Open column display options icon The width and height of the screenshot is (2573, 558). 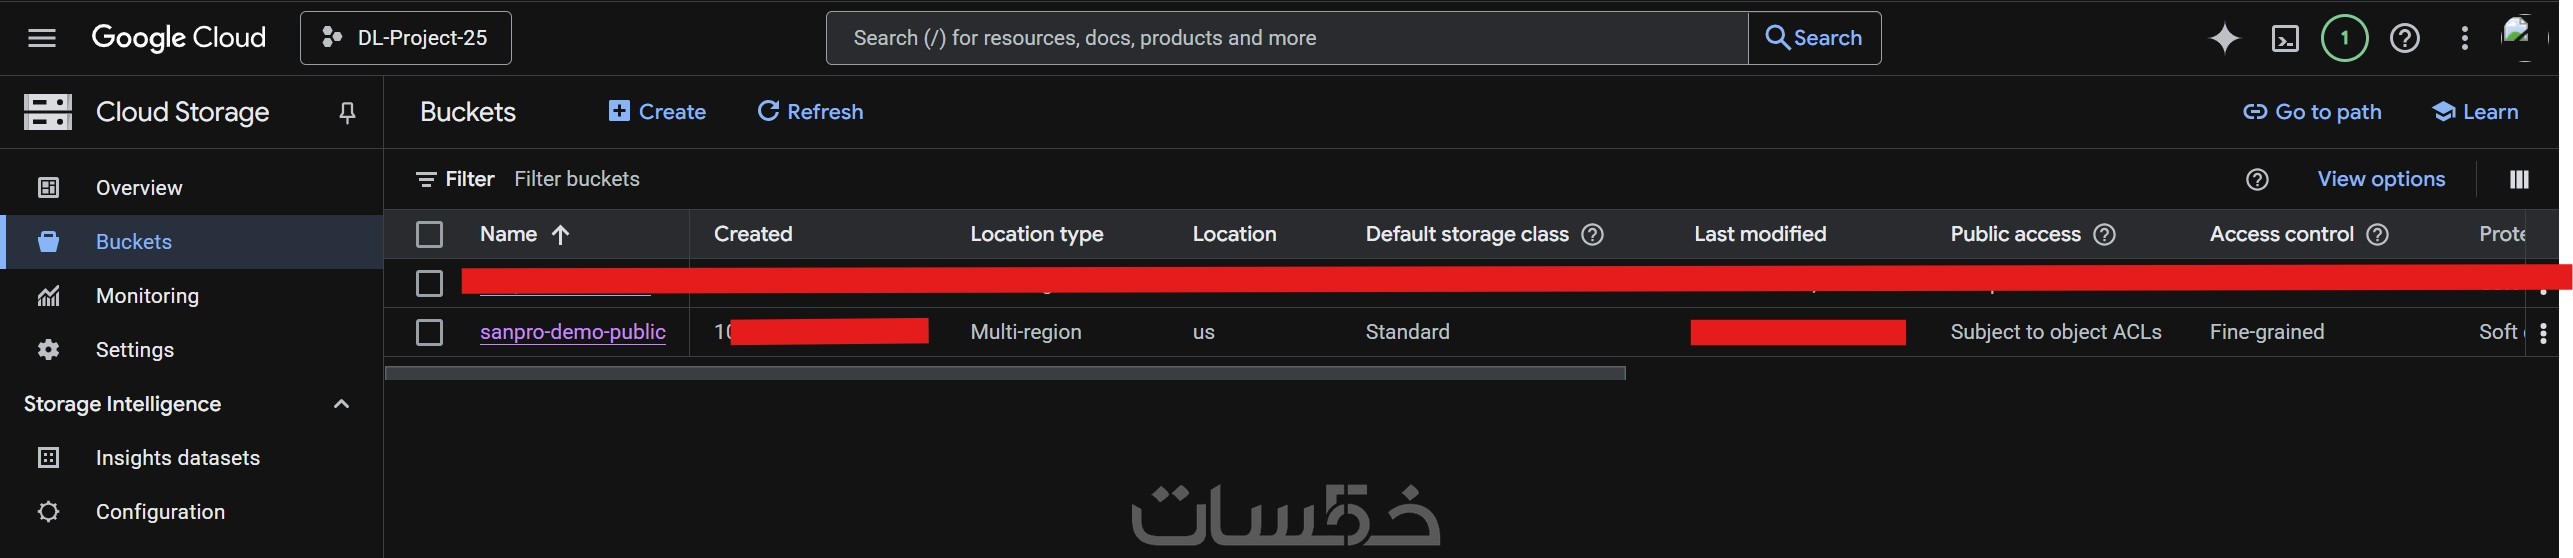click(2519, 179)
